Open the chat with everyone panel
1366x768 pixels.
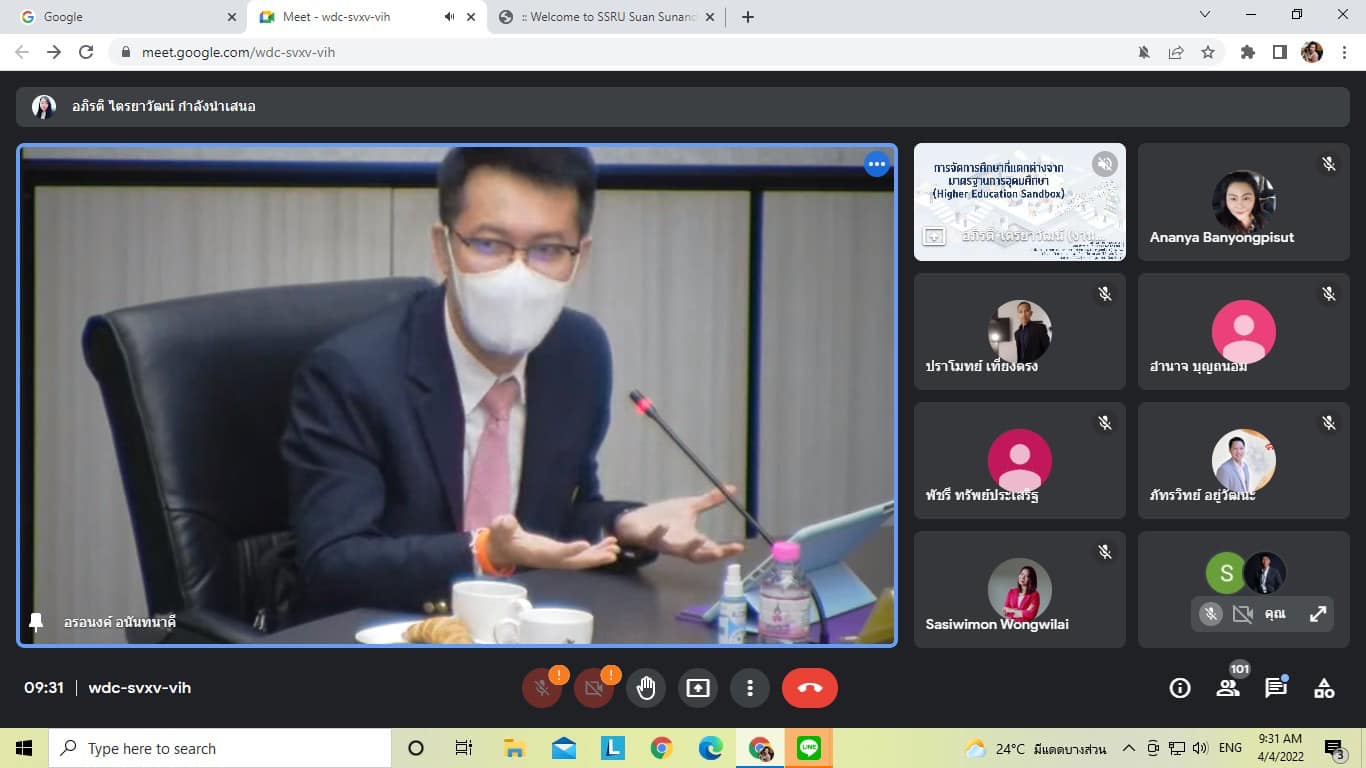pos(1276,688)
